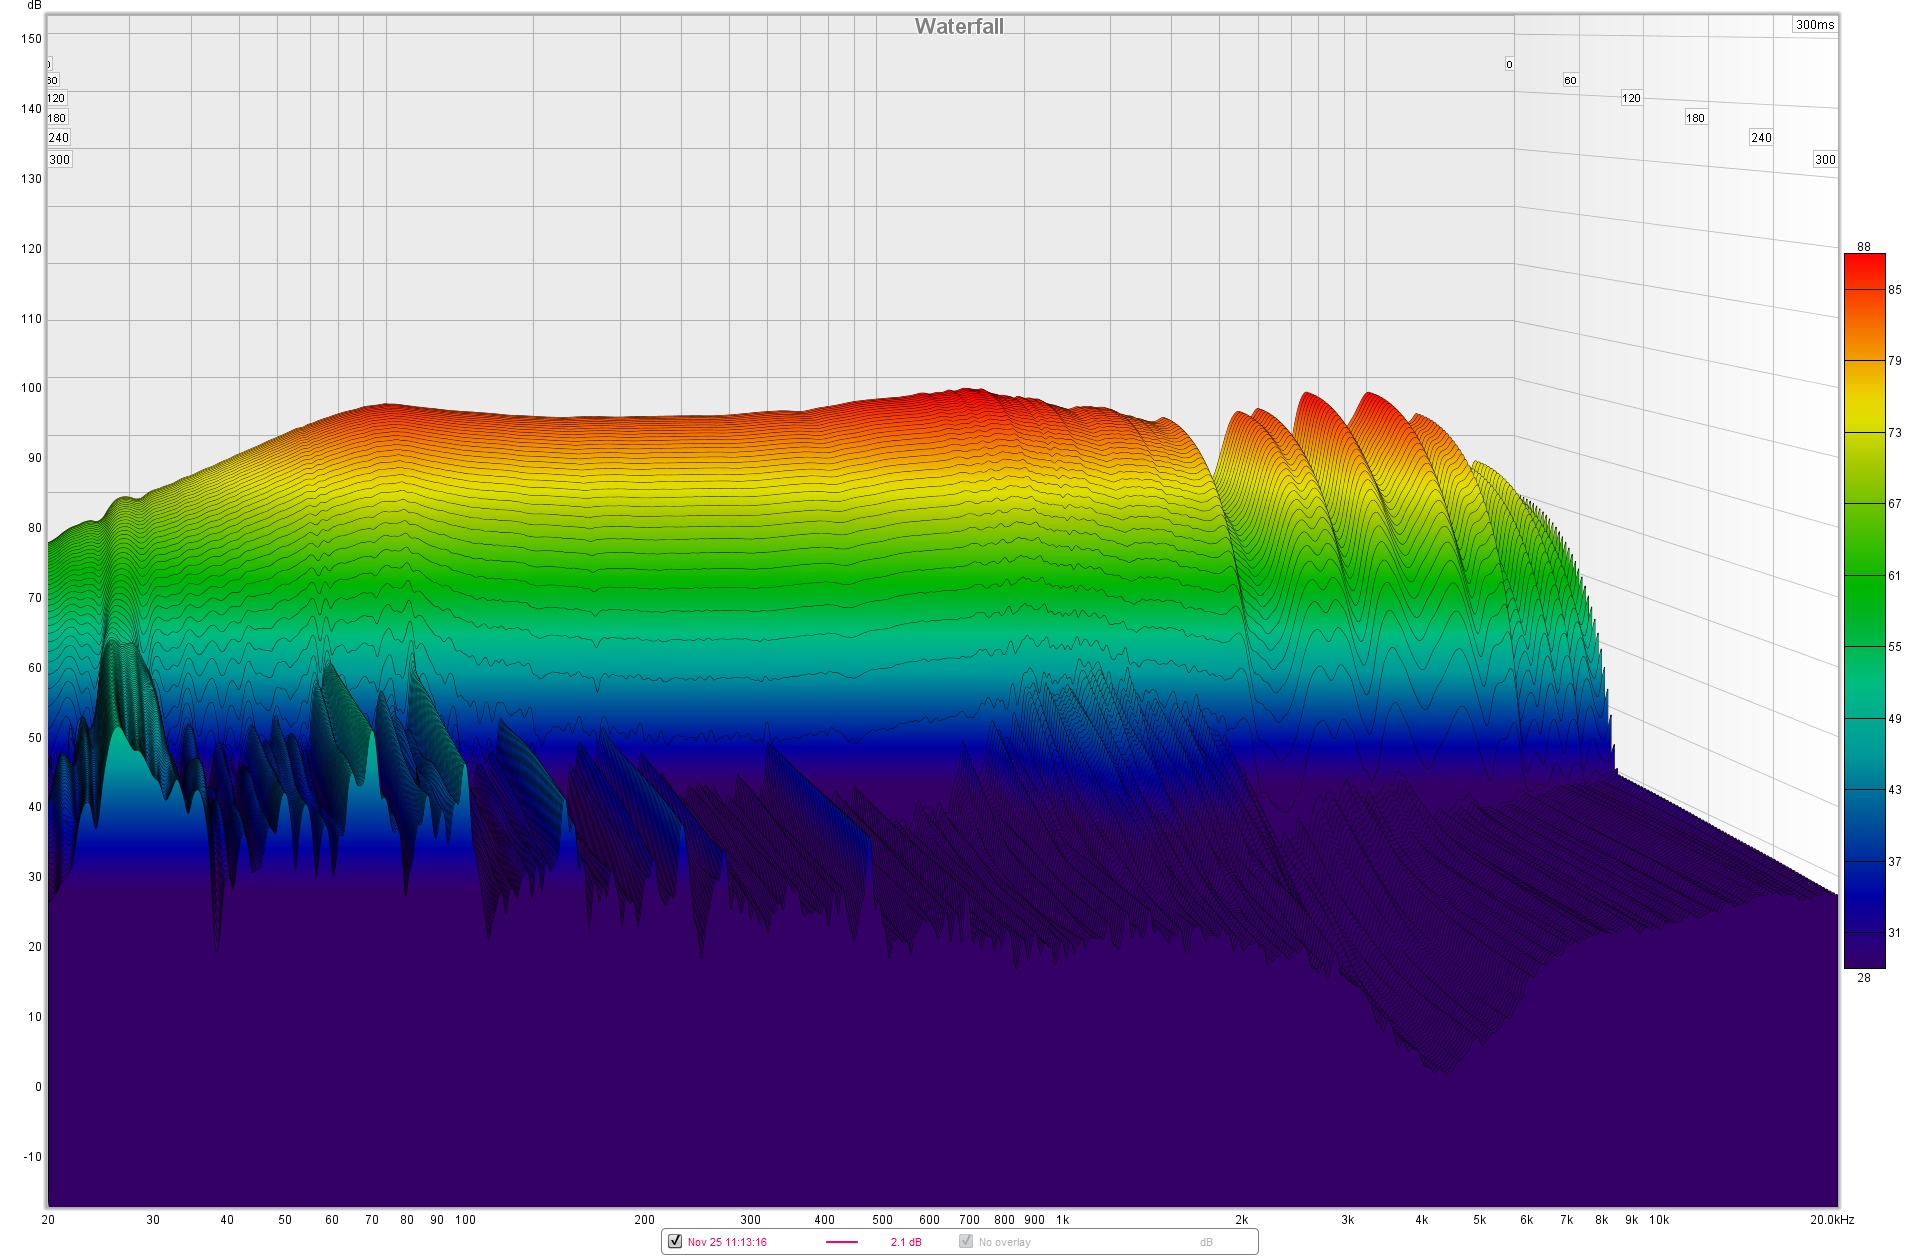Click the No overlay text label
The width and height of the screenshot is (1920, 1256).
point(1005,1242)
